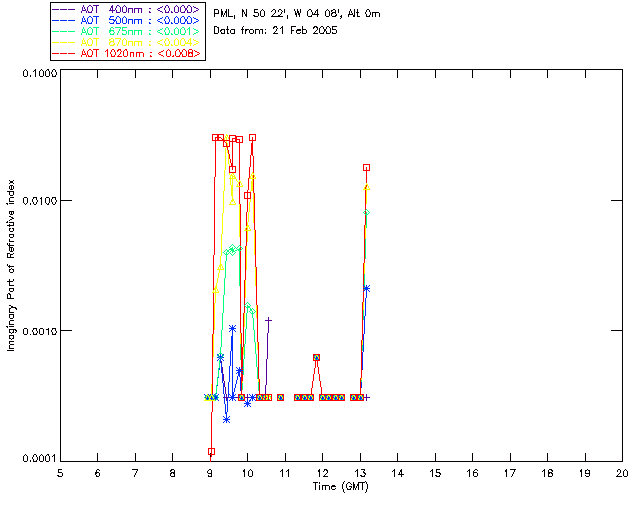The width and height of the screenshot is (640, 512).
Task: Select the AOT 1020nm legend entry
Action: pos(128,53)
